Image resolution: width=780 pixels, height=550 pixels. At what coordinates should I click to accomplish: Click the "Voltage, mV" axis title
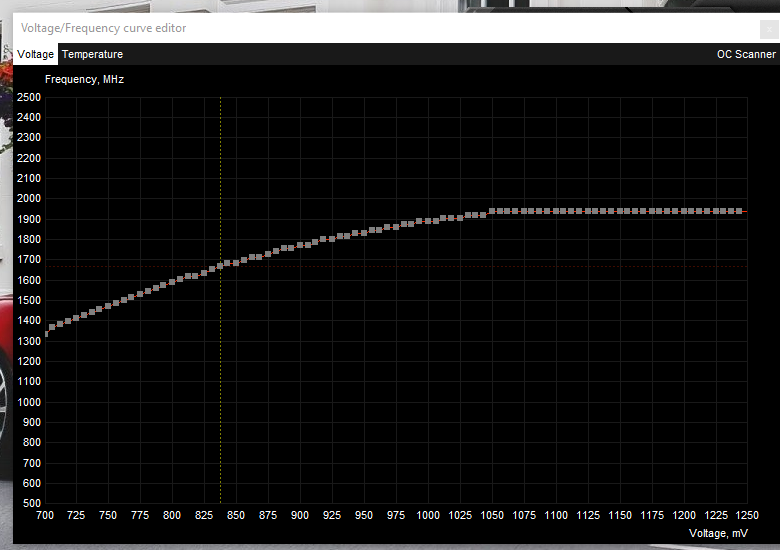[x=718, y=533]
